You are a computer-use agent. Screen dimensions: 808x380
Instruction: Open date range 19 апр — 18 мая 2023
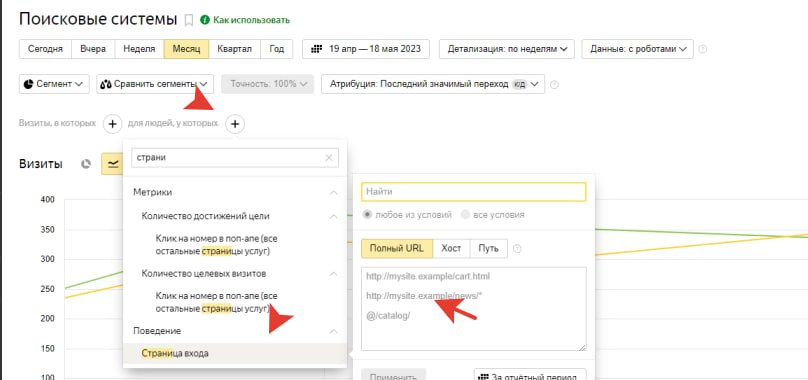click(366, 49)
